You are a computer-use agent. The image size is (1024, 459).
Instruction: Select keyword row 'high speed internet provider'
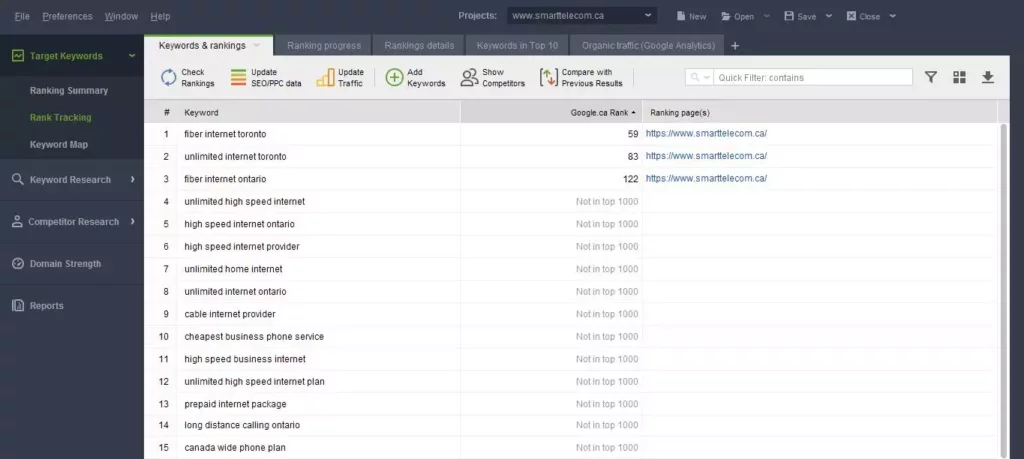click(x=571, y=246)
